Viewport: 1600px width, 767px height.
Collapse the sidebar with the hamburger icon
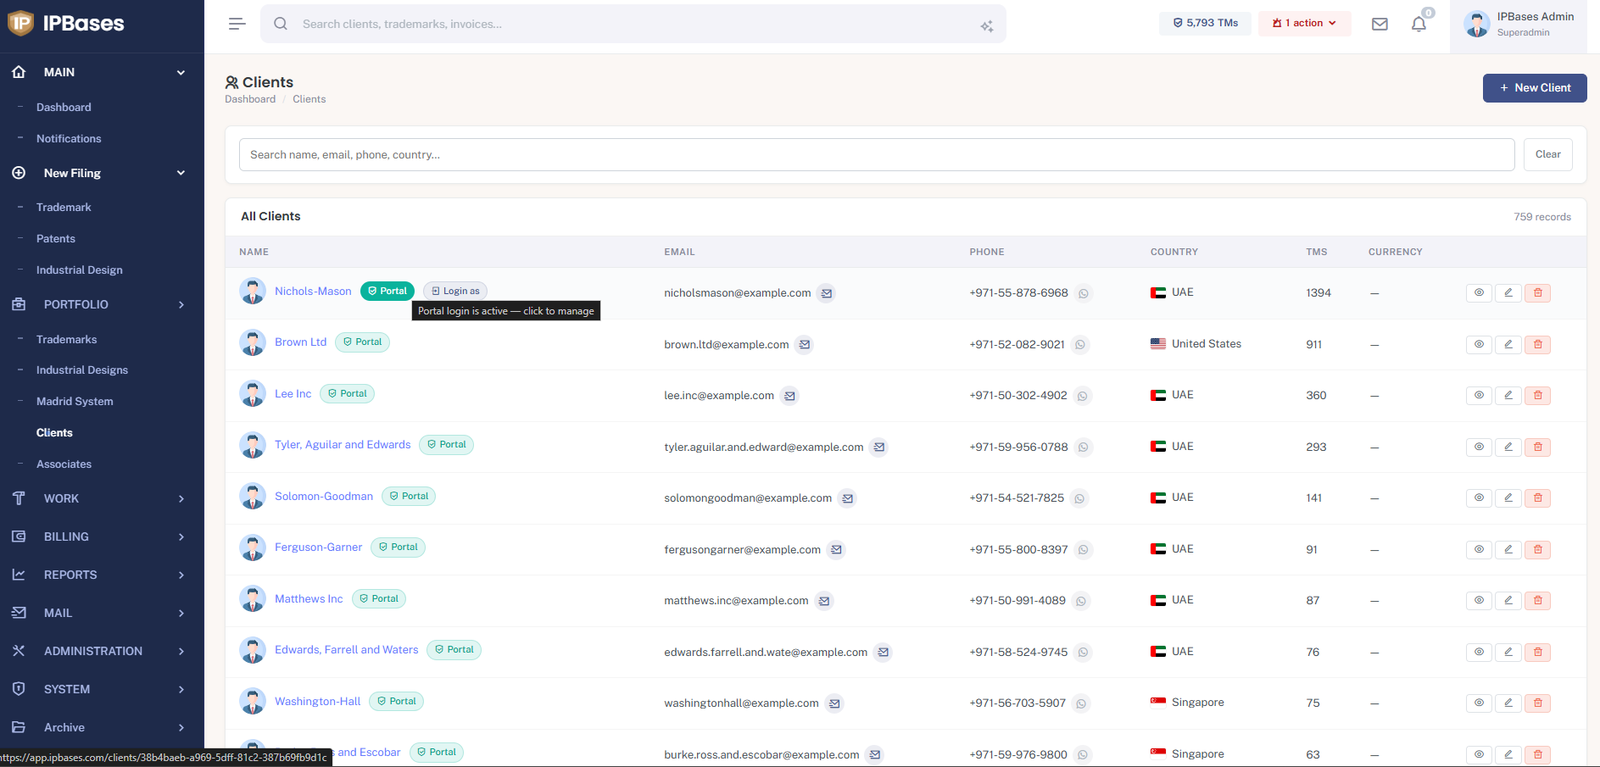(x=236, y=24)
